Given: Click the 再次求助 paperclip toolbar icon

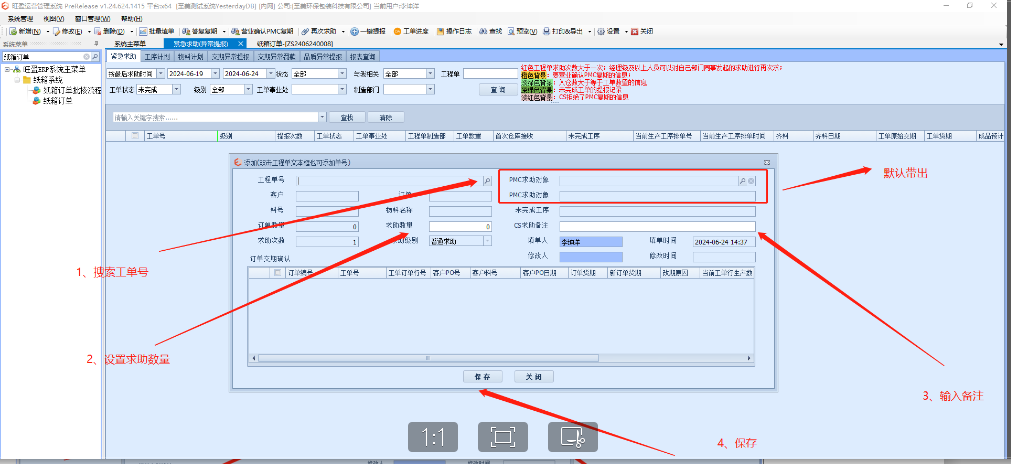Looking at the screenshot, I should pos(305,31).
